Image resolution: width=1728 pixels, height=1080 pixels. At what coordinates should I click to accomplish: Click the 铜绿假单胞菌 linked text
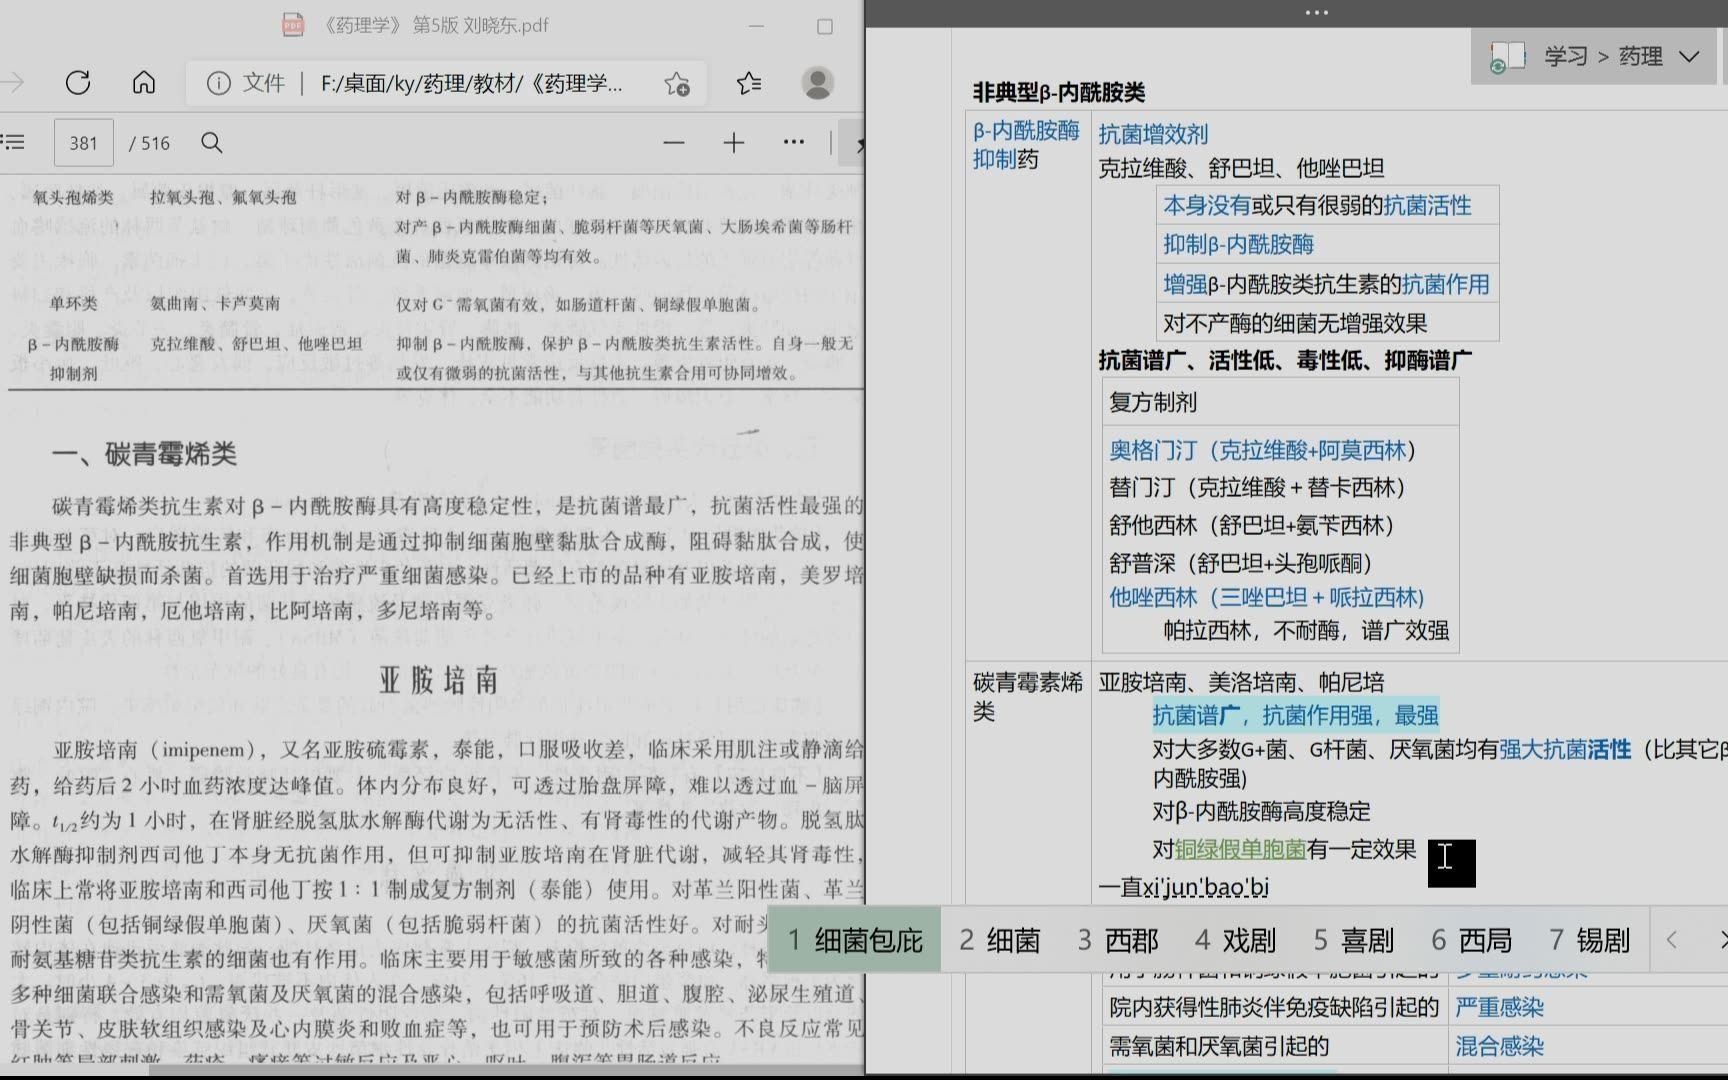(x=1240, y=849)
